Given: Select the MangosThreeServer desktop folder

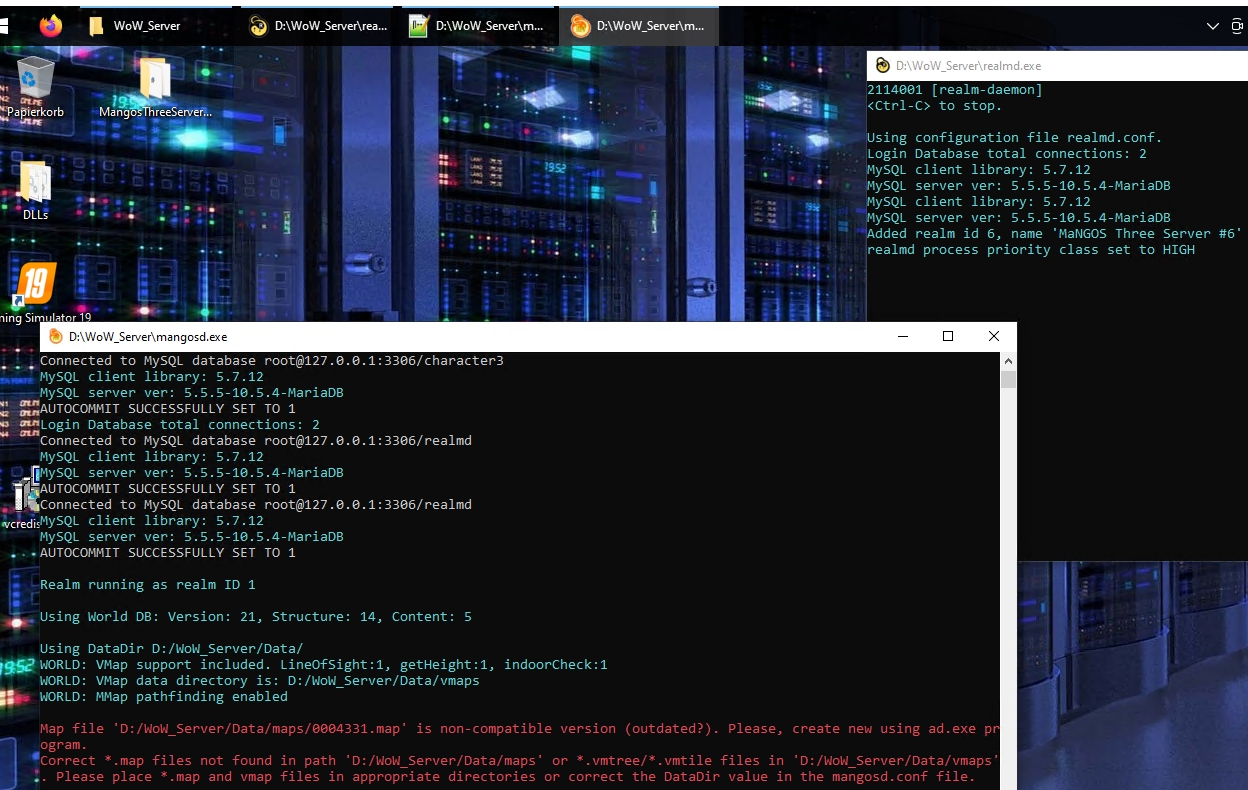Looking at the screenshot, I should [155, 87].
